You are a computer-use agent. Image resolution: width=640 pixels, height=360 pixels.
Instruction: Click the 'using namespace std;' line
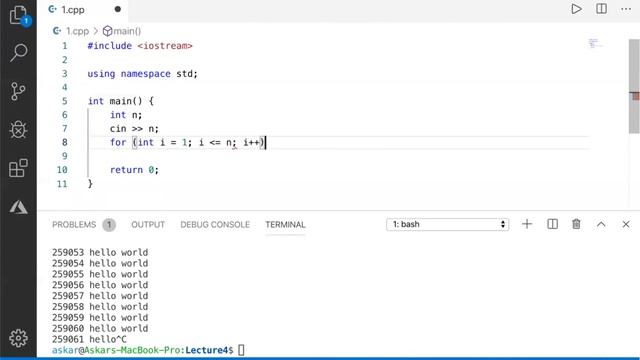pos(142,74)
